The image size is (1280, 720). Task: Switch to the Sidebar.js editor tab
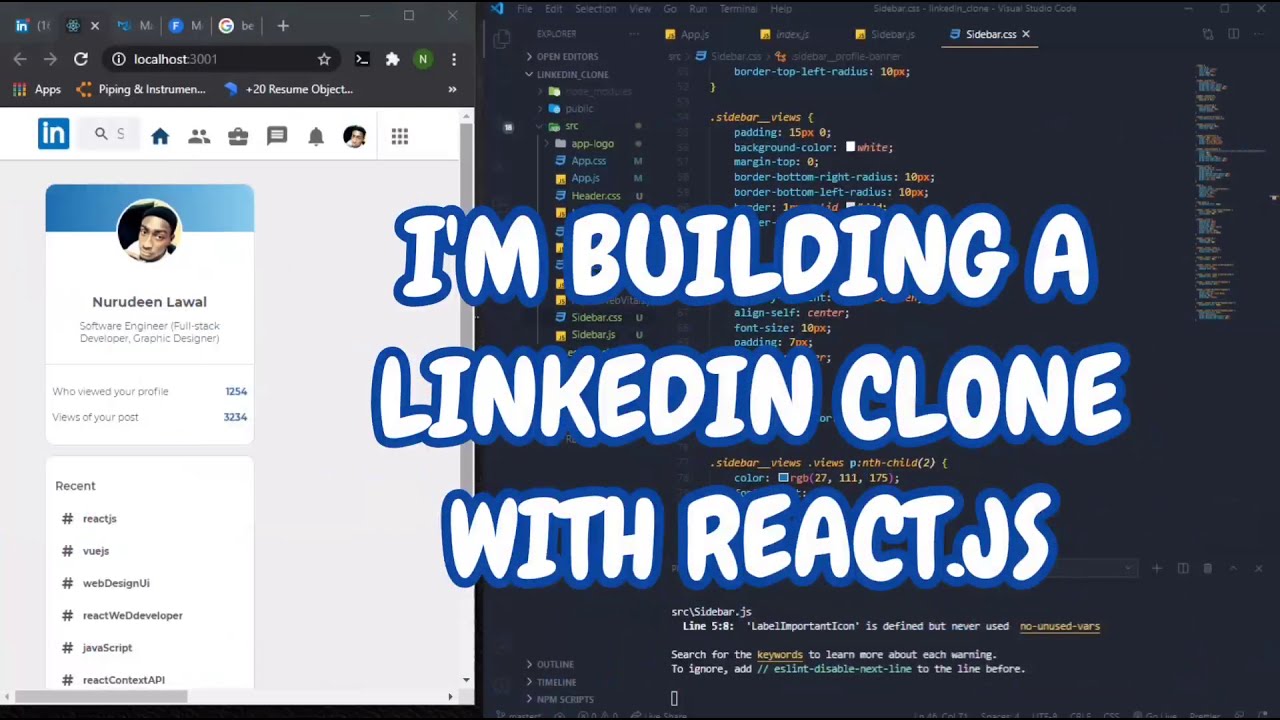pos(884,34)
